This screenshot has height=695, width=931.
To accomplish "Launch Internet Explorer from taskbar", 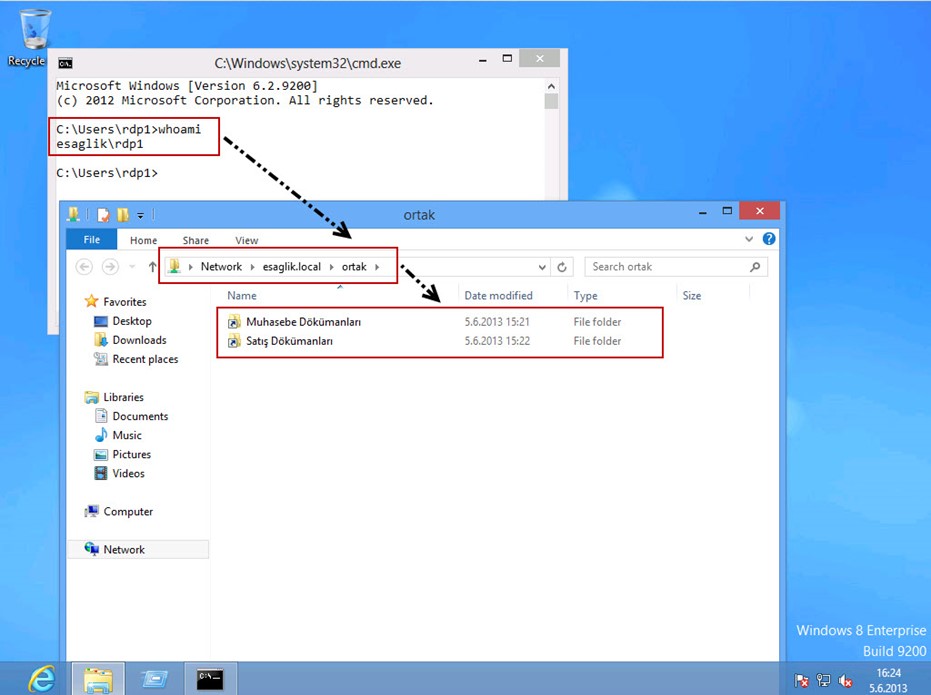I will (x=42, y=678).
